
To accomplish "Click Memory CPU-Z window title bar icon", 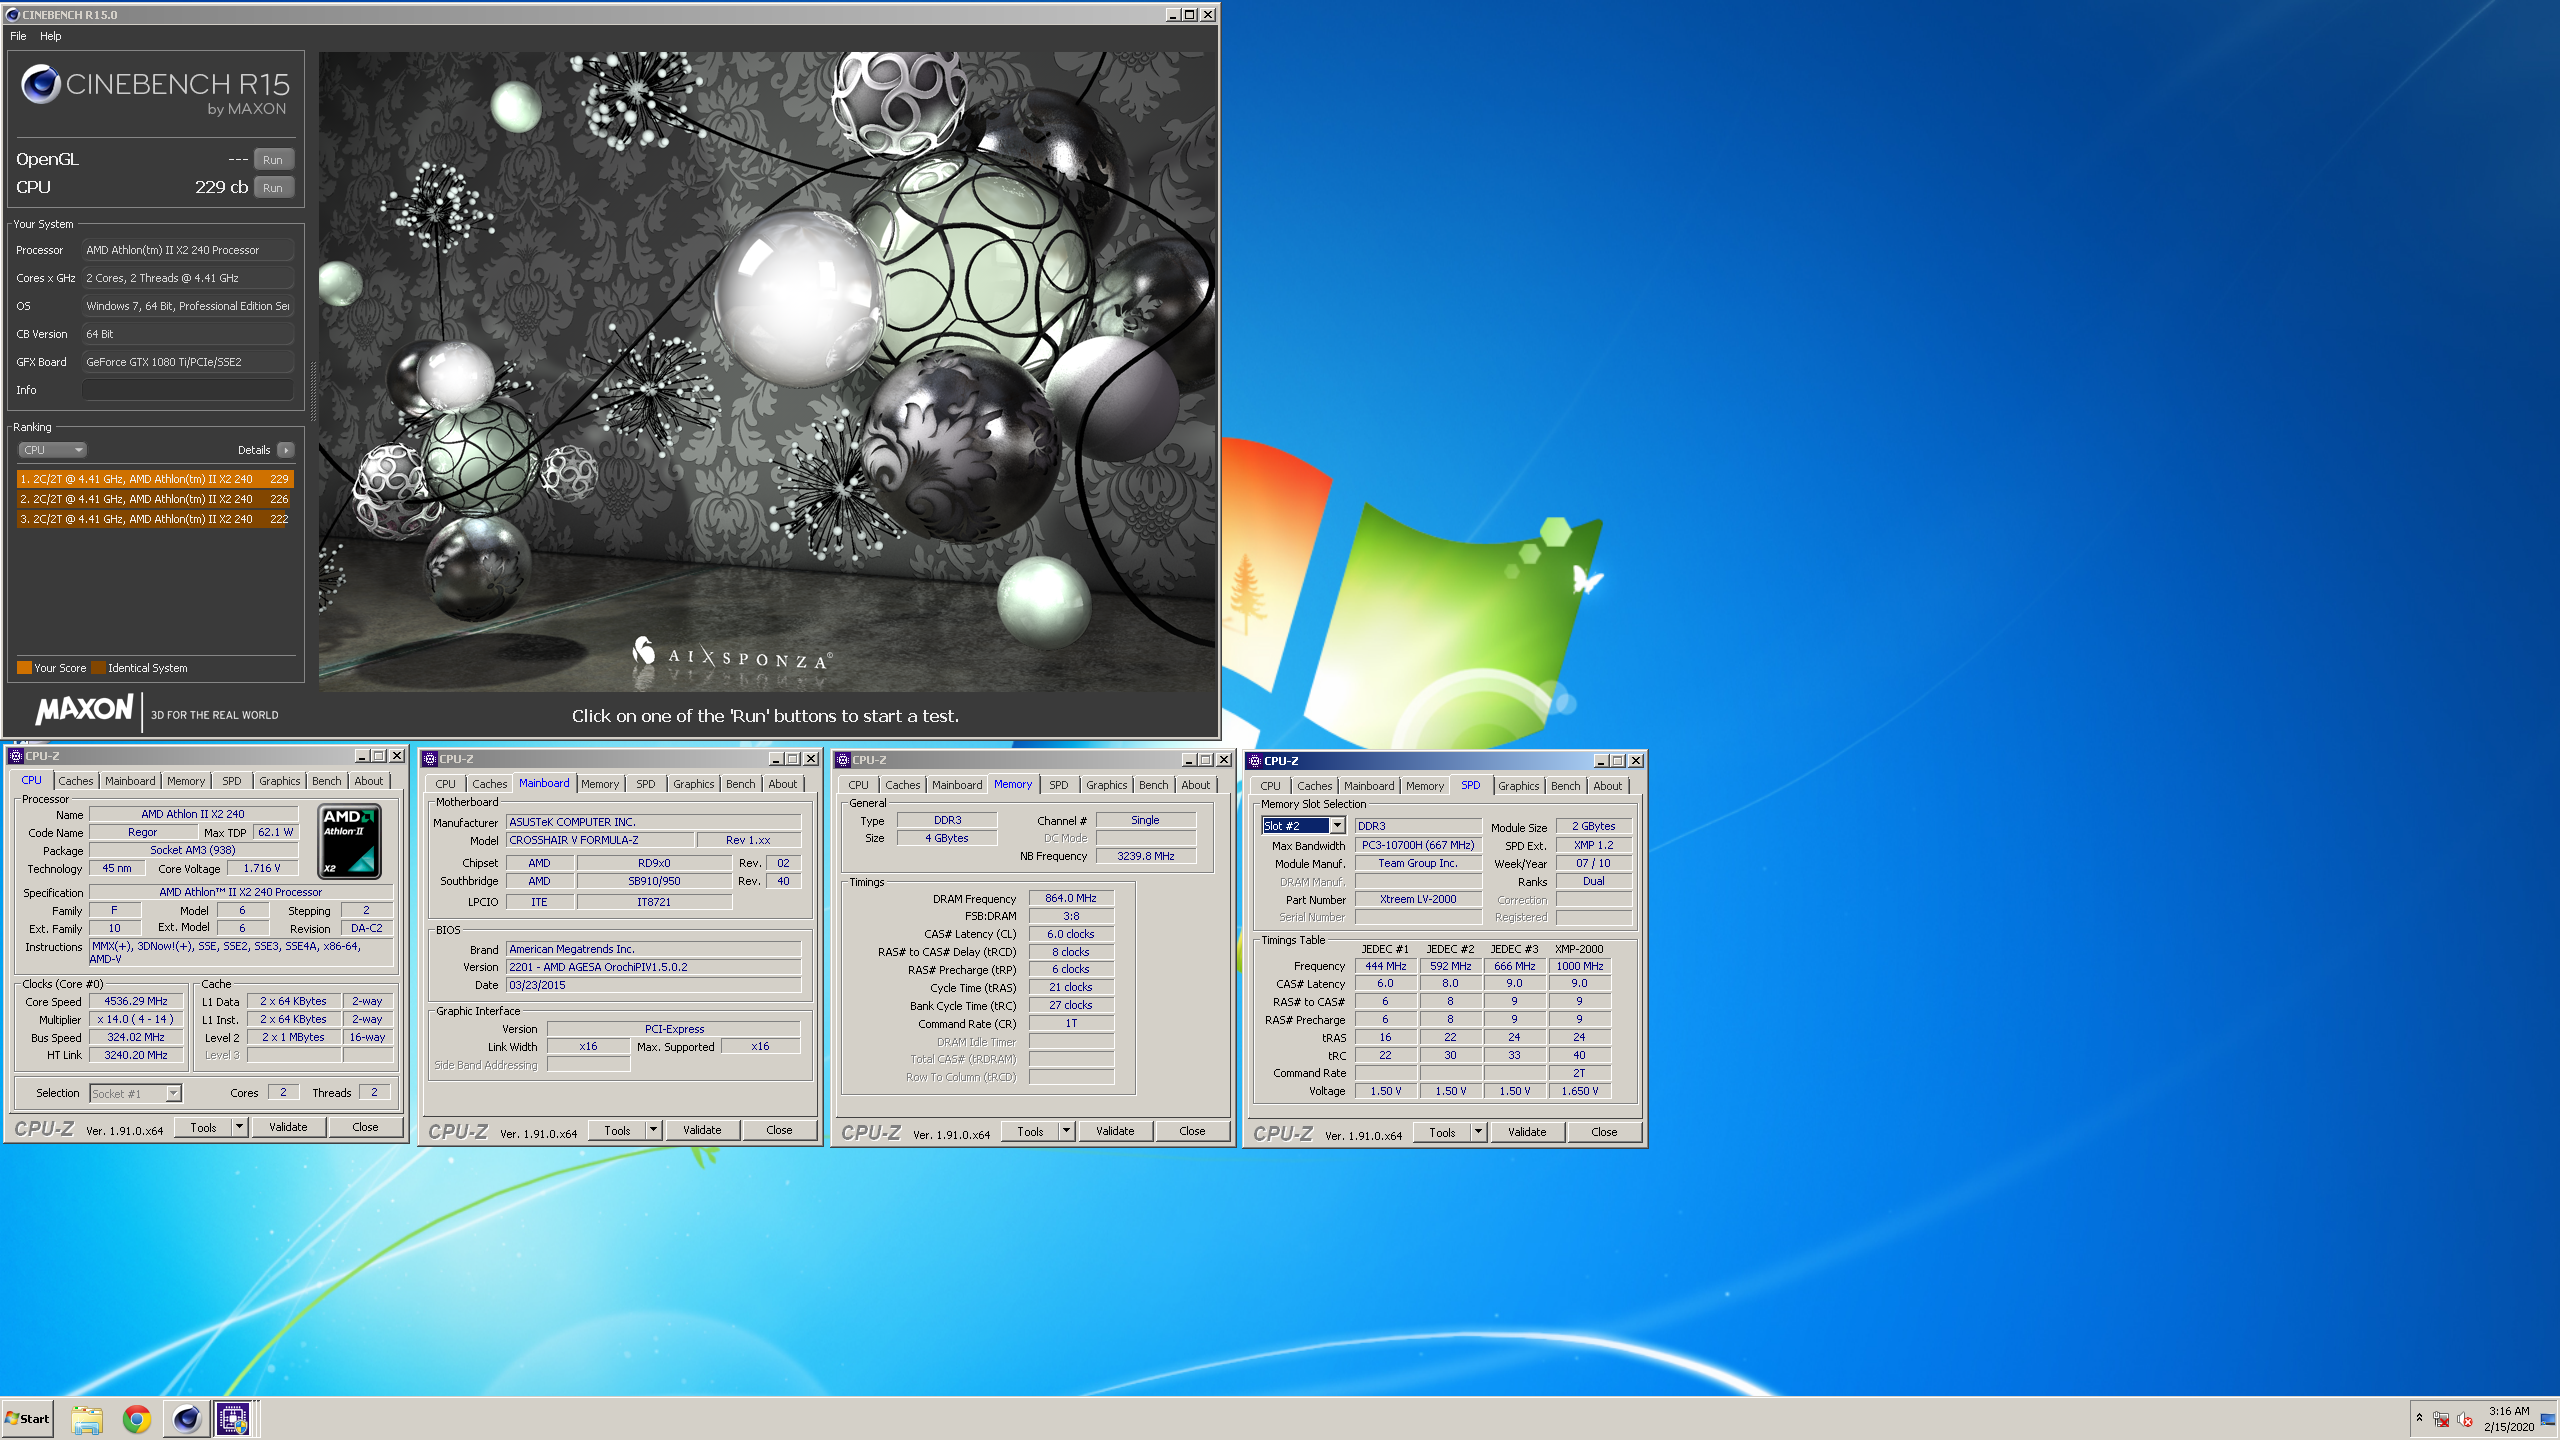I will click(843, 760).
